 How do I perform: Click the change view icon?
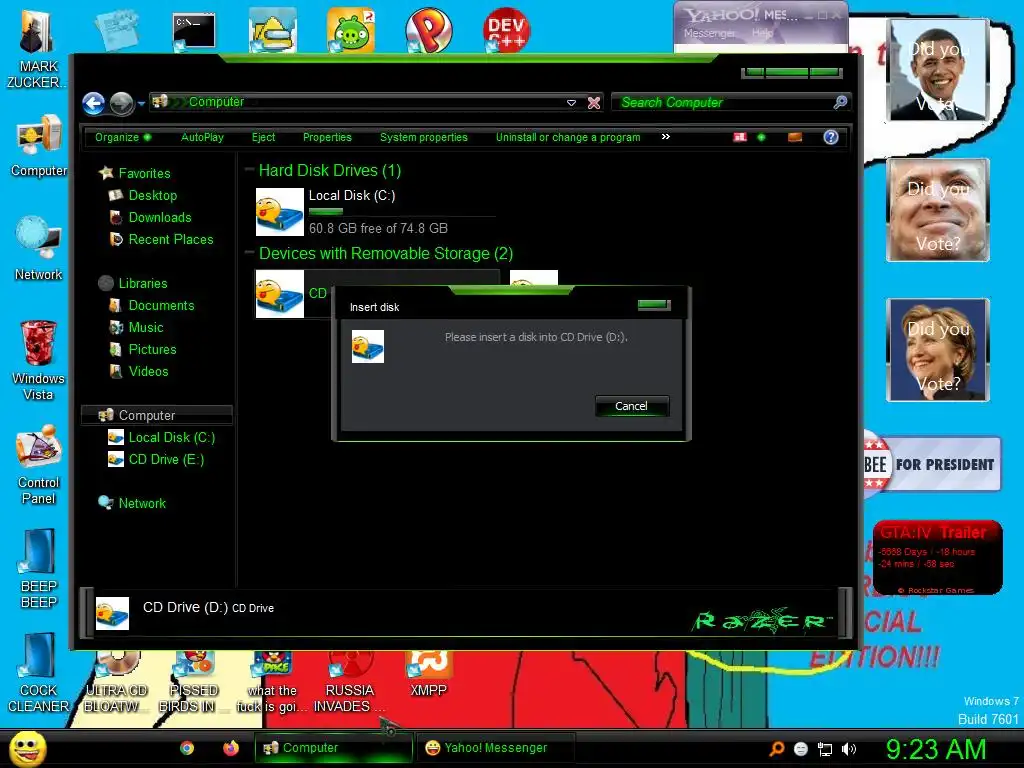pos(740,137)
